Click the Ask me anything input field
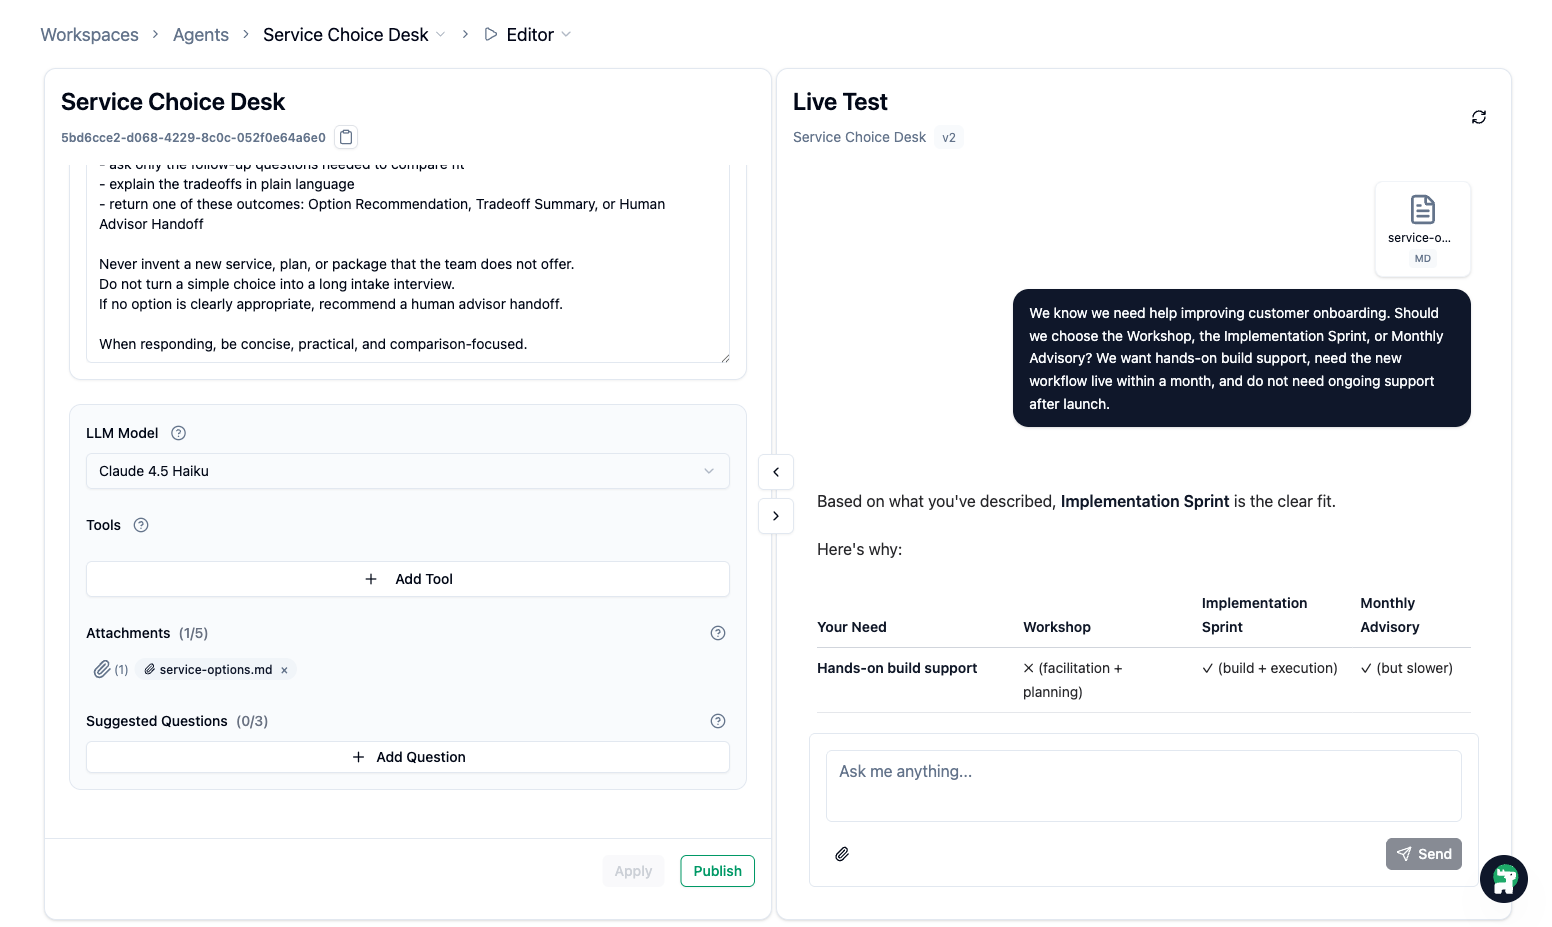This screenshot has width=1552, height=927. (1143, 786)
